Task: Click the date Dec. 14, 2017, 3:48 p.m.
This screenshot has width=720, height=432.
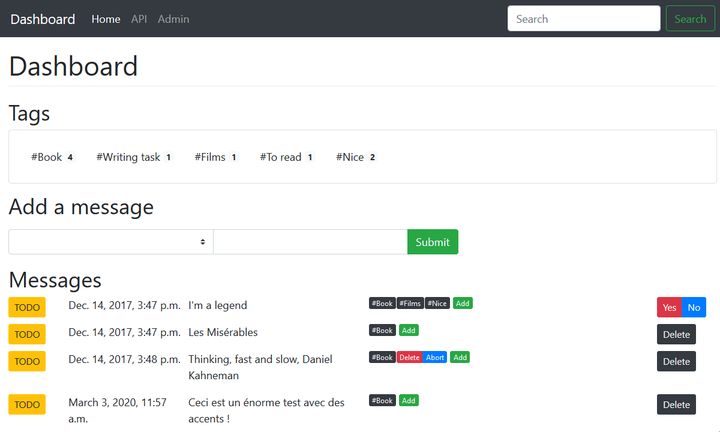Action: pyautogui.click(x=124, y=359)
